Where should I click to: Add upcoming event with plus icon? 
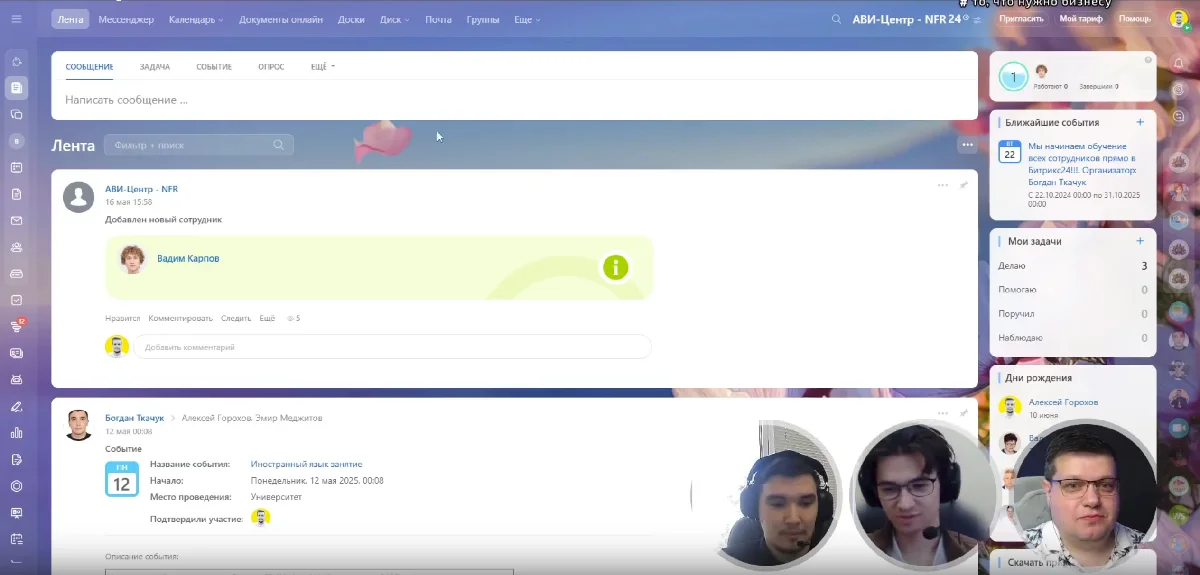point(1140,122)
